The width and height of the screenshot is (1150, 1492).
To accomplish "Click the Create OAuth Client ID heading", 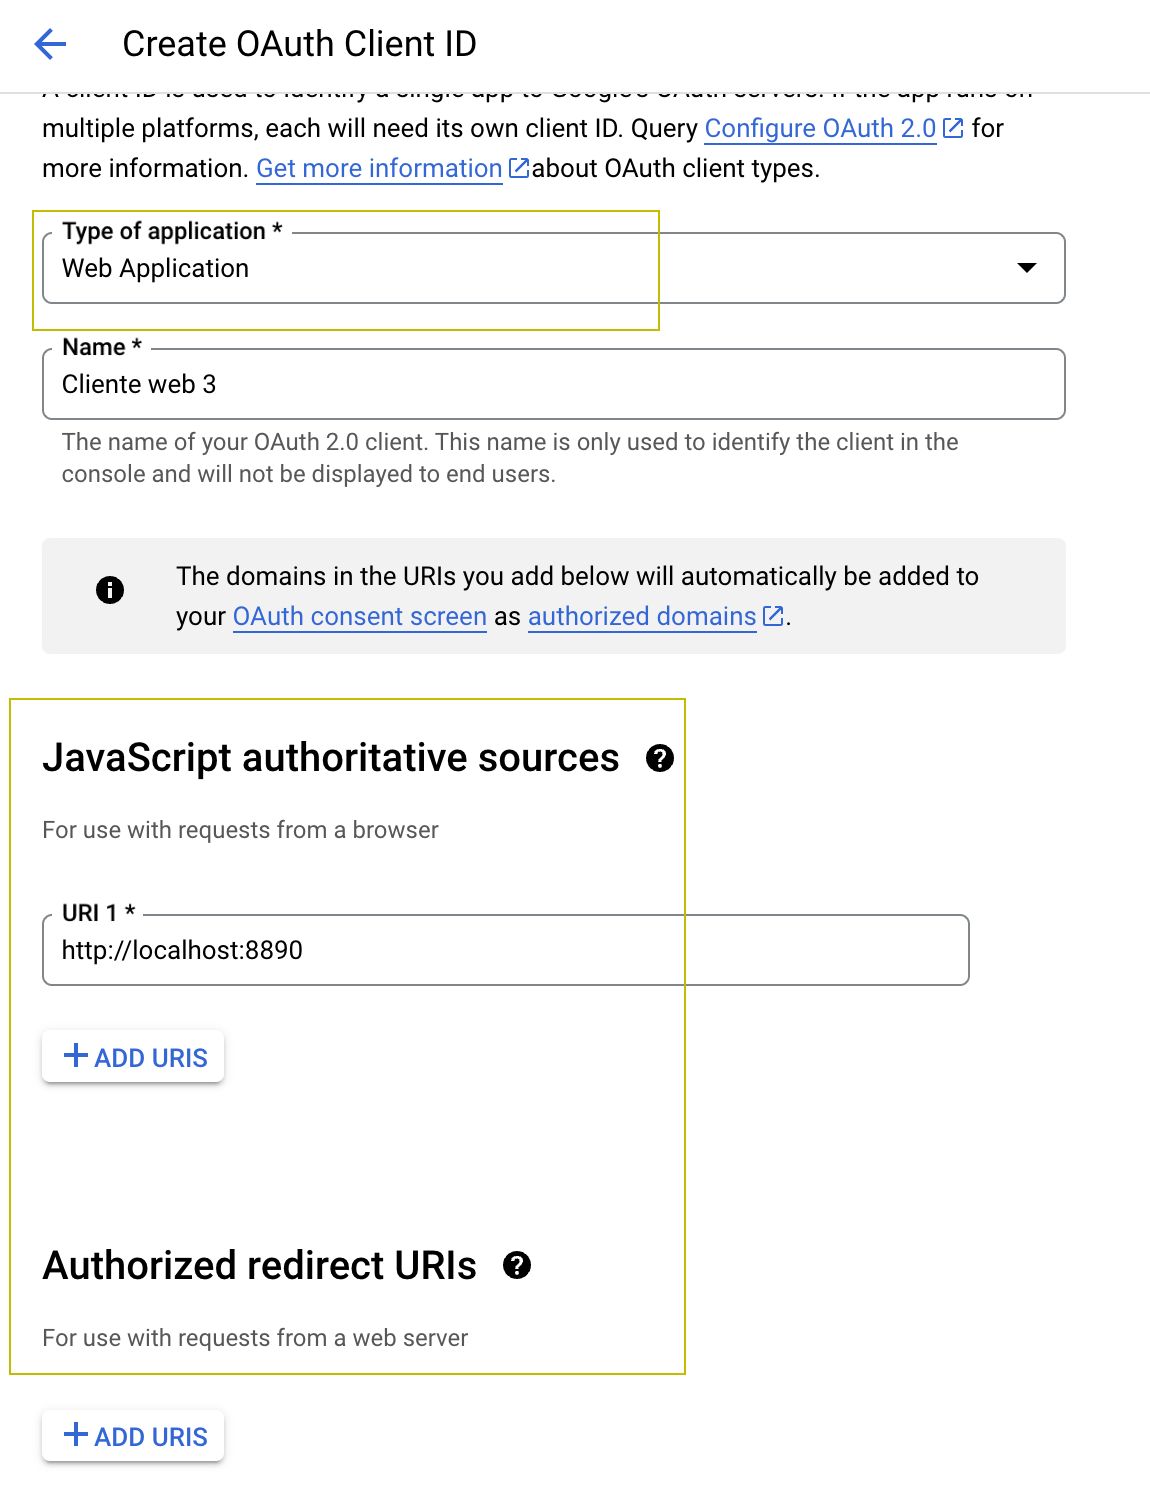I will point(299,44).
